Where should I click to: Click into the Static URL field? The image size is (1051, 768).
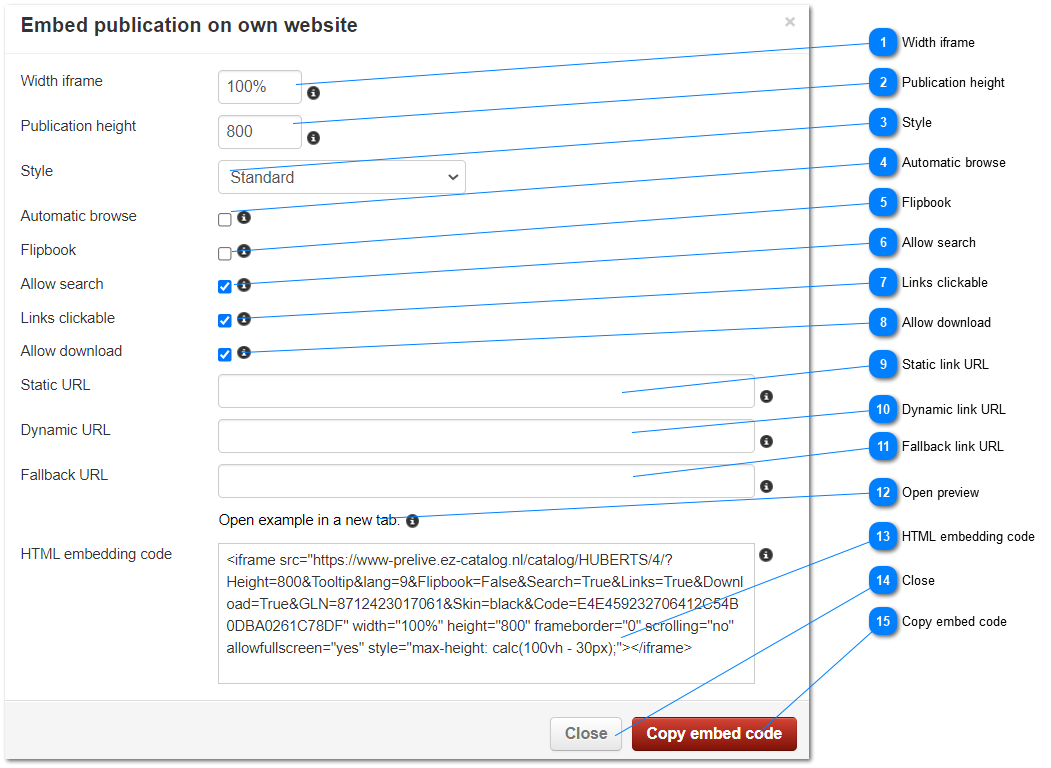(486, 391)
